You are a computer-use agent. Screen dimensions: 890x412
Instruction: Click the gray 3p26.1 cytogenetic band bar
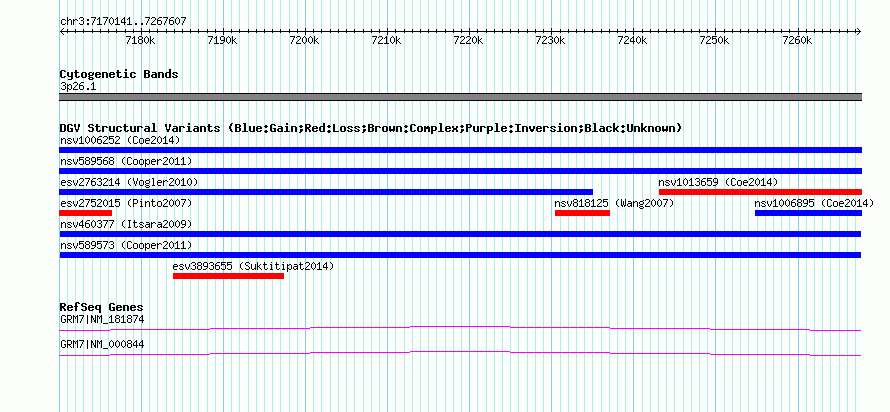[460, 97]
